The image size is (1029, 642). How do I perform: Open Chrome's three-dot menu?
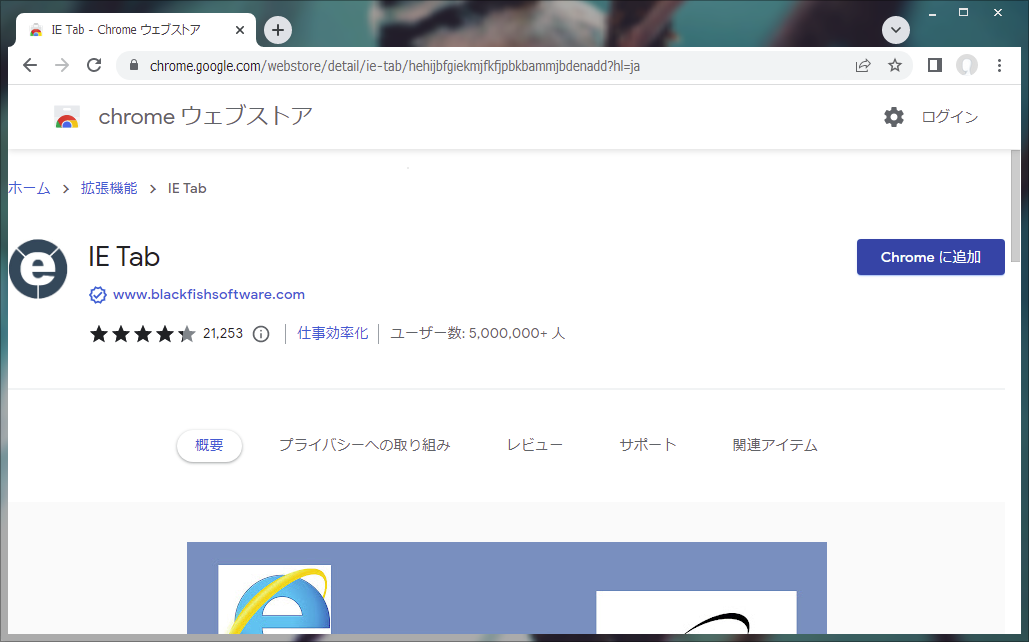(999, 65)
